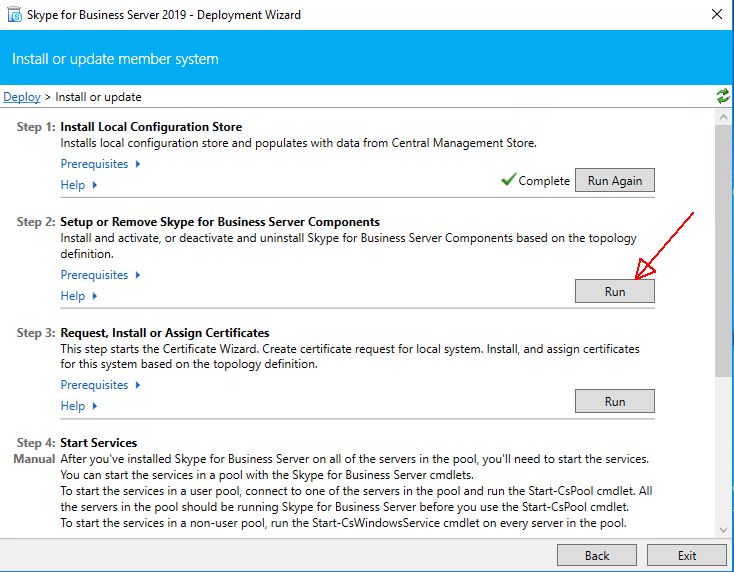Click the 'Manual' label under Step 4
This screenshot has width=734, height=572.
pos(34,459)
